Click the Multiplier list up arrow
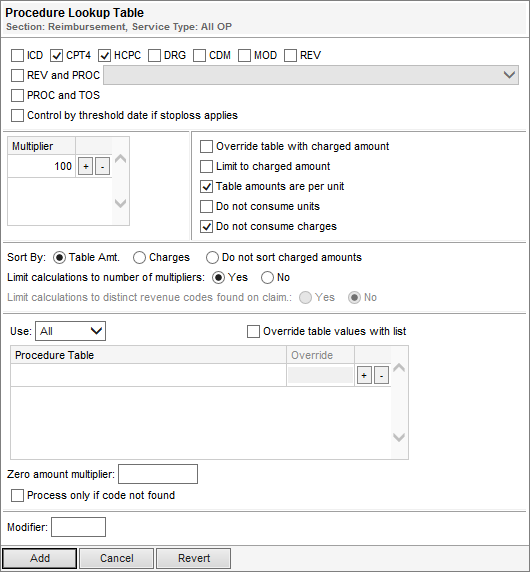 [x=121, y=159]
